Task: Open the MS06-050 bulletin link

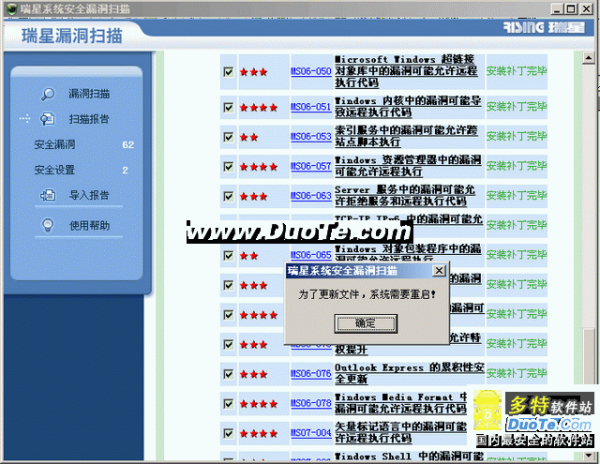Action: (x=311, y=72)
